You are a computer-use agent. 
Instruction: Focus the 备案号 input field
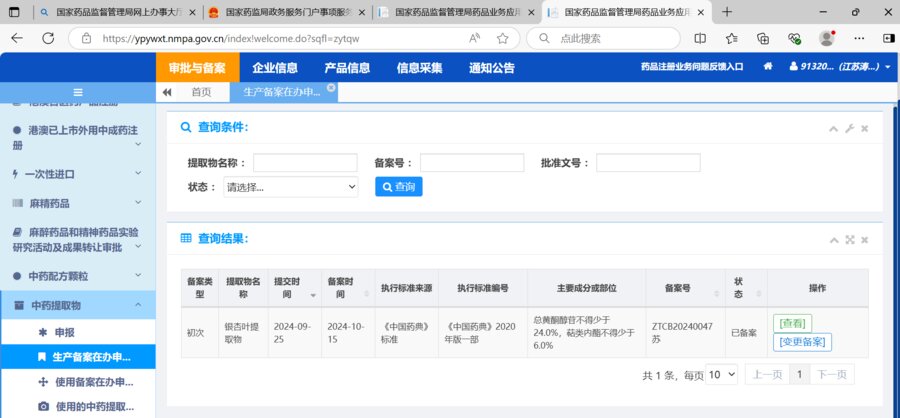click(x=472, y=163)
